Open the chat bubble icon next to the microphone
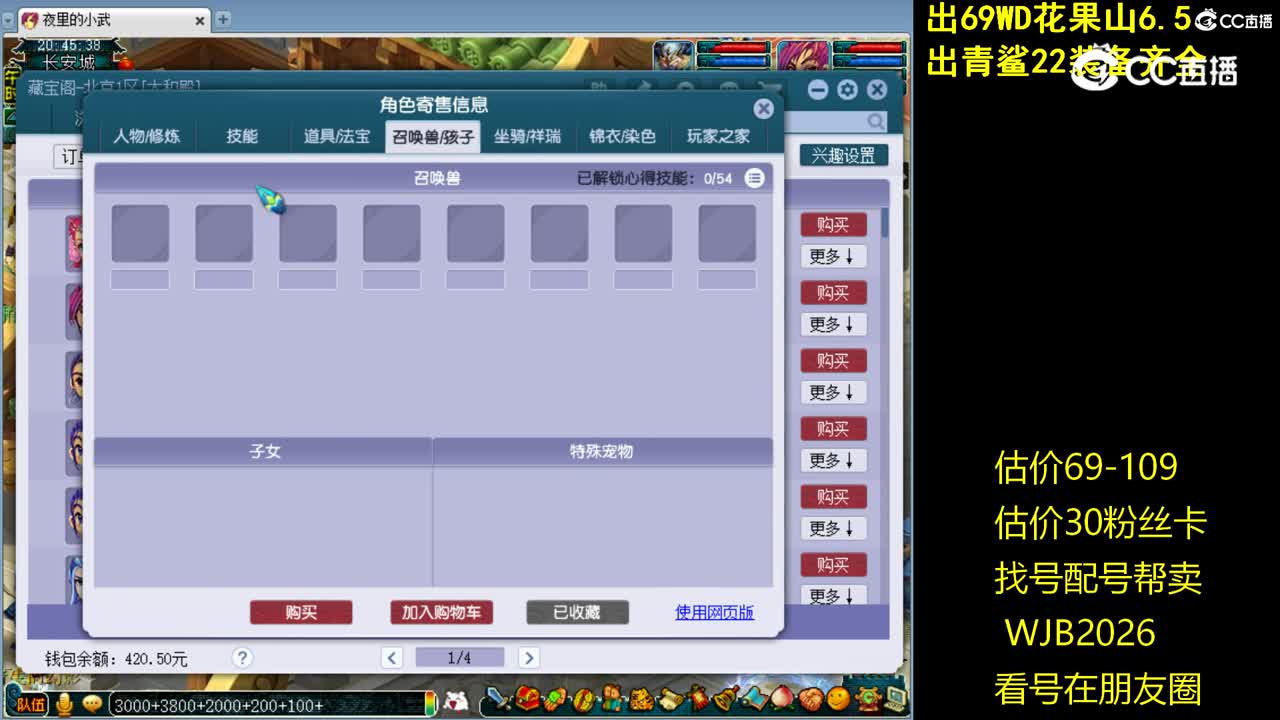 [91, 703]
